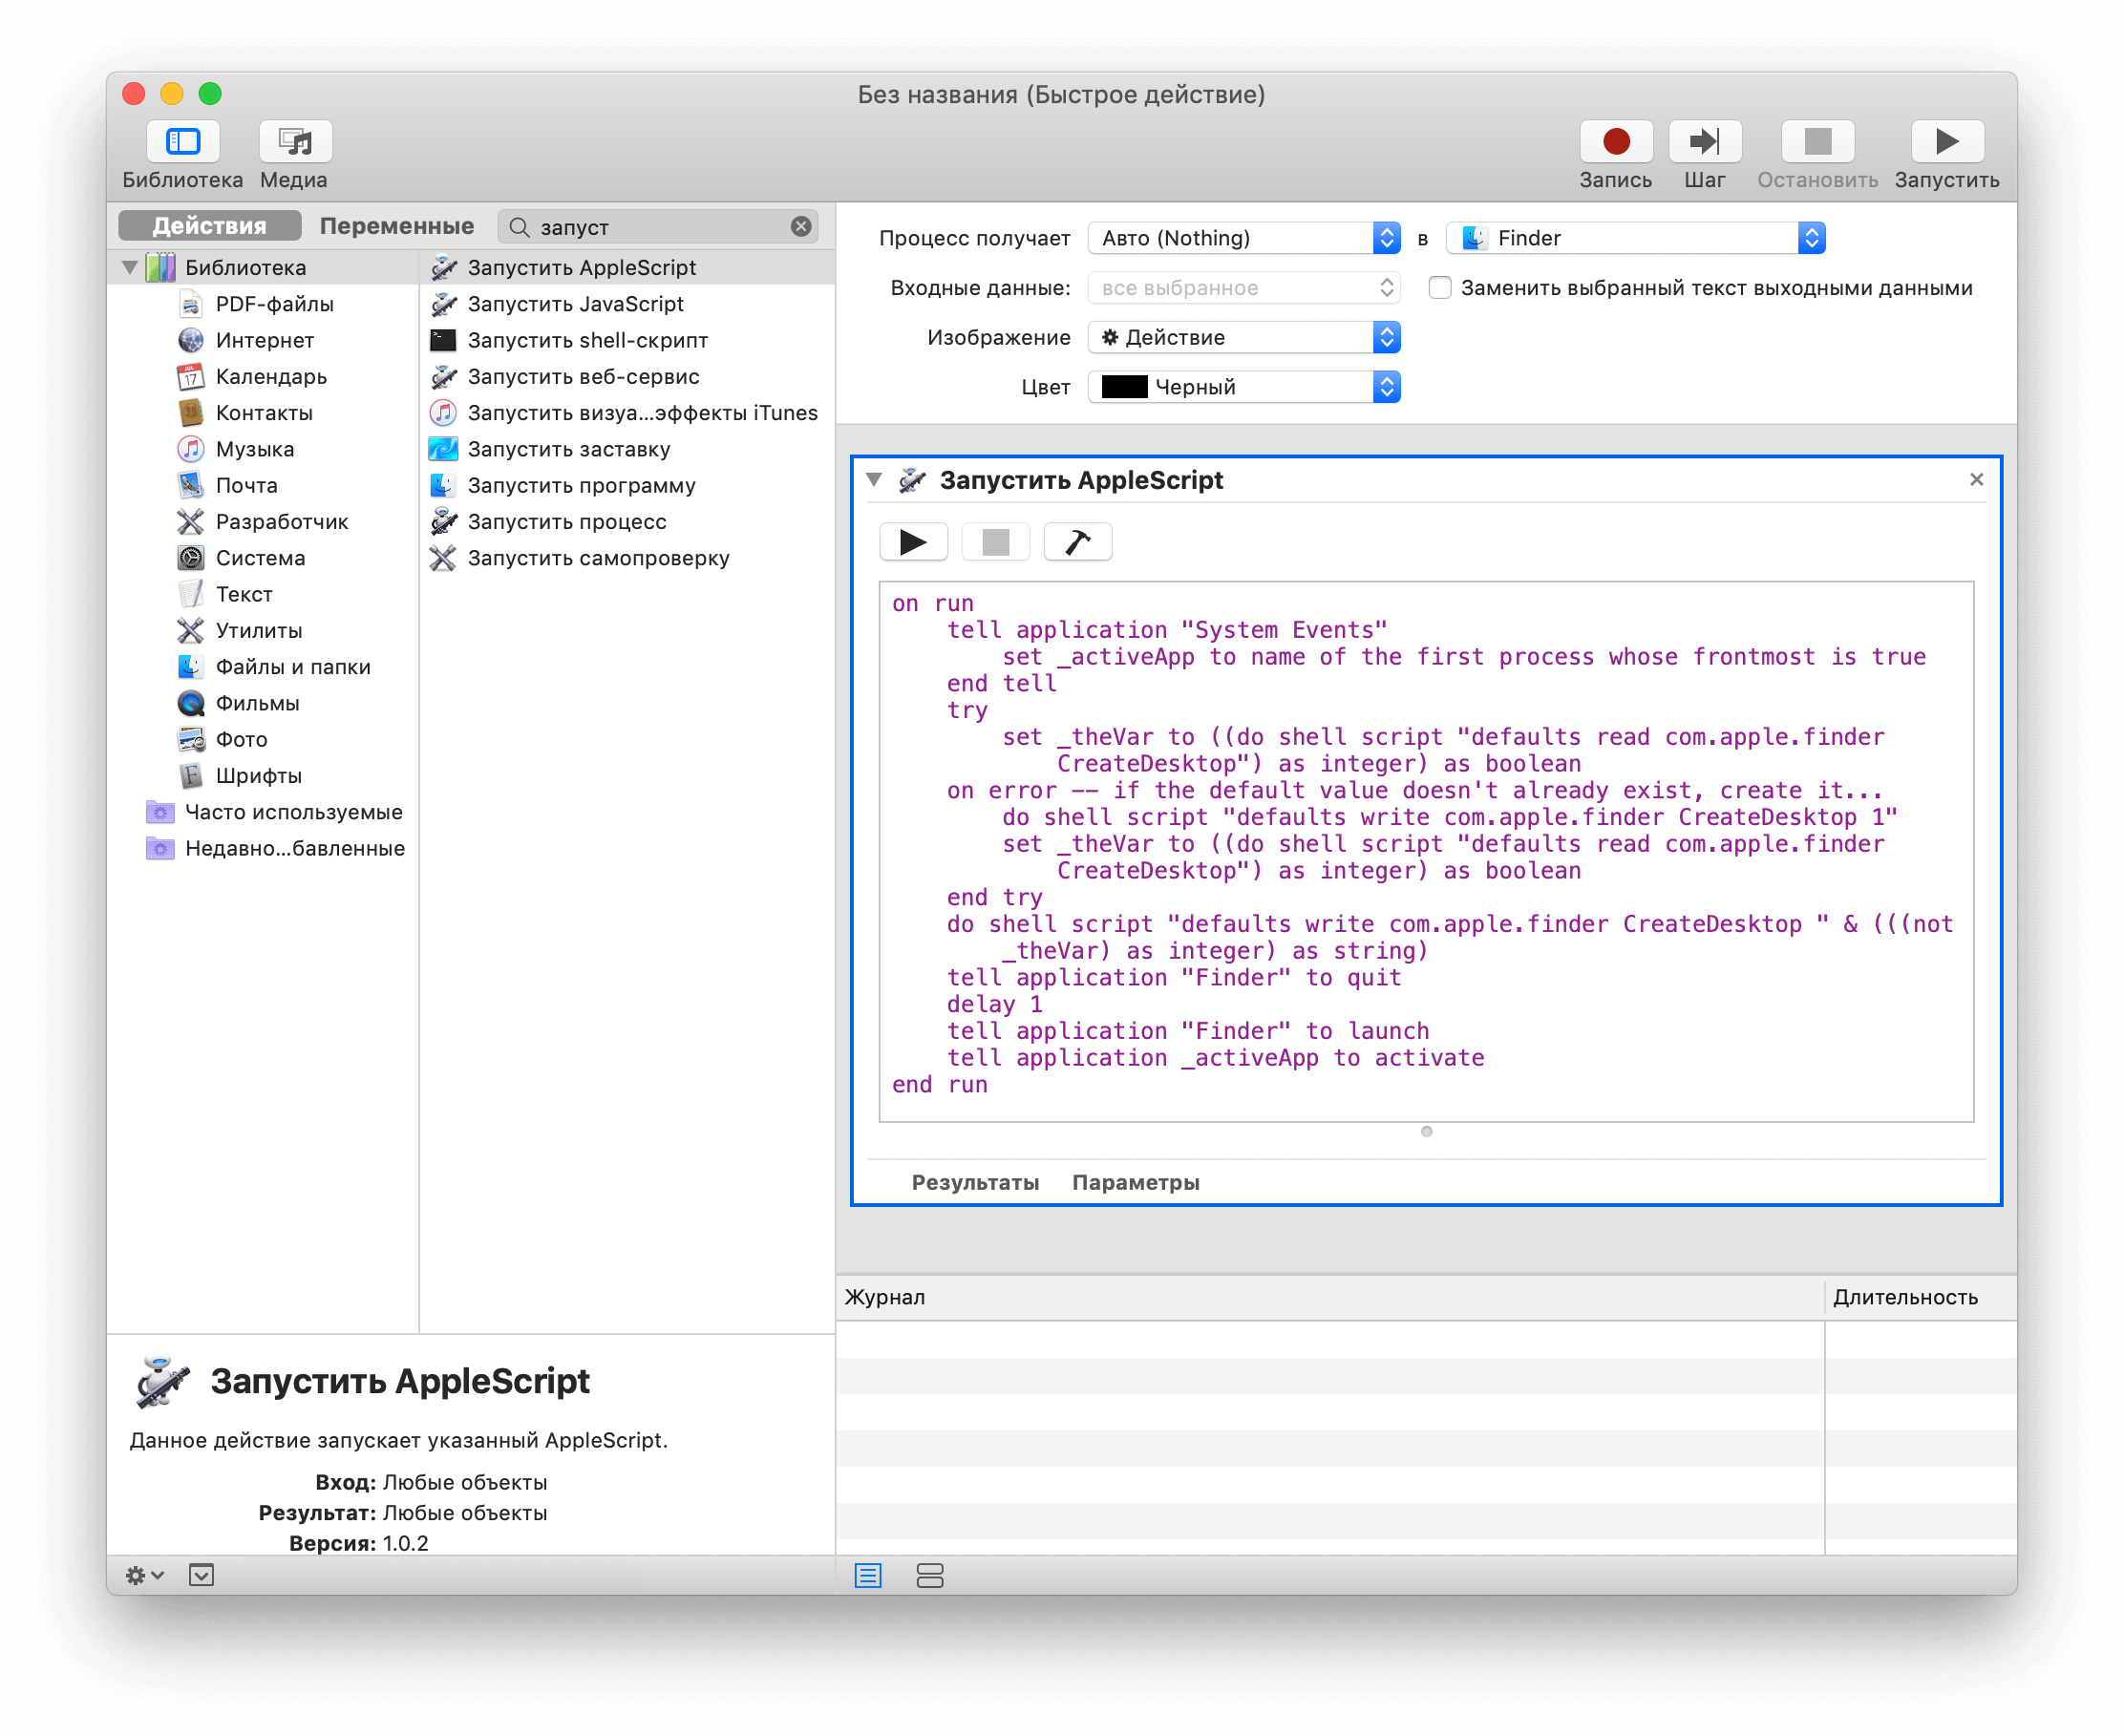The height and width of the screenshot is (1736, 2124).
Task: Open Процесс получает Авто (Nothing) dropdown
Action: [1243, 238]
